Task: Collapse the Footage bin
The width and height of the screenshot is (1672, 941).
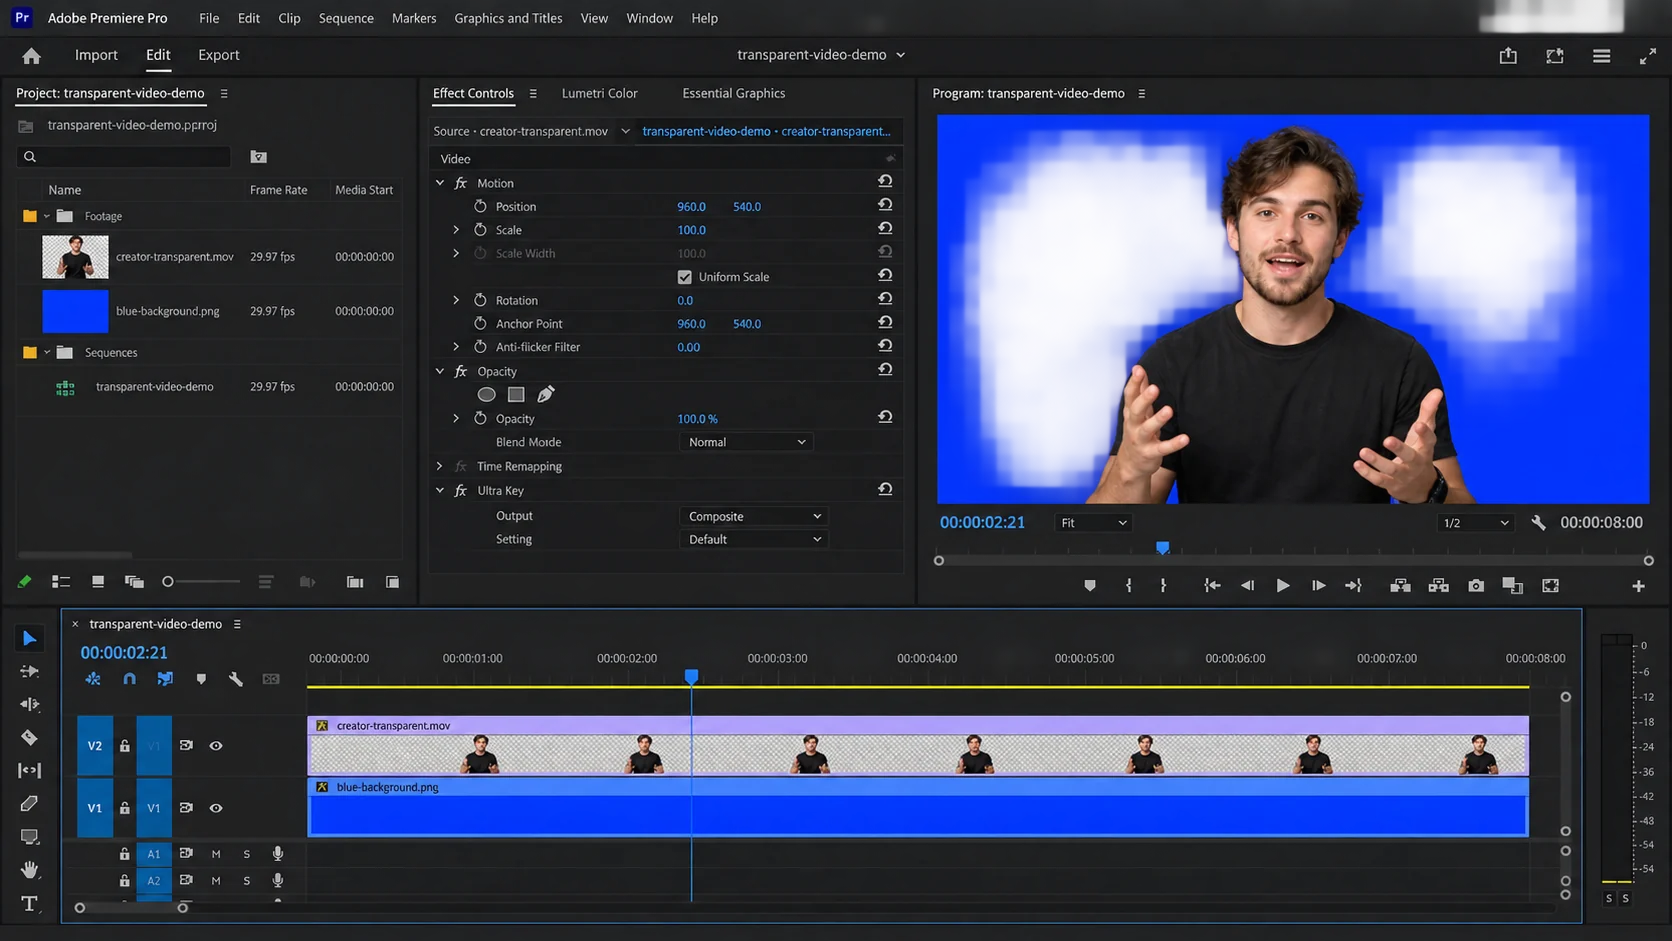Action: 46,216
